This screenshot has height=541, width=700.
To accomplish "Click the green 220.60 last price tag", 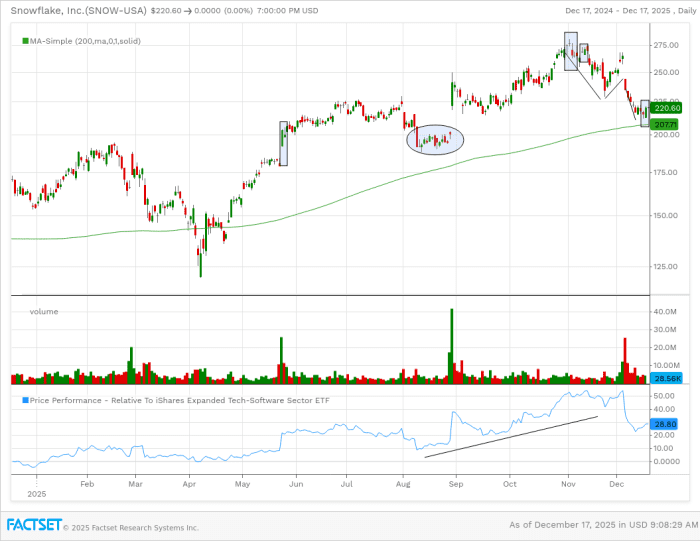I will [666, 108].
